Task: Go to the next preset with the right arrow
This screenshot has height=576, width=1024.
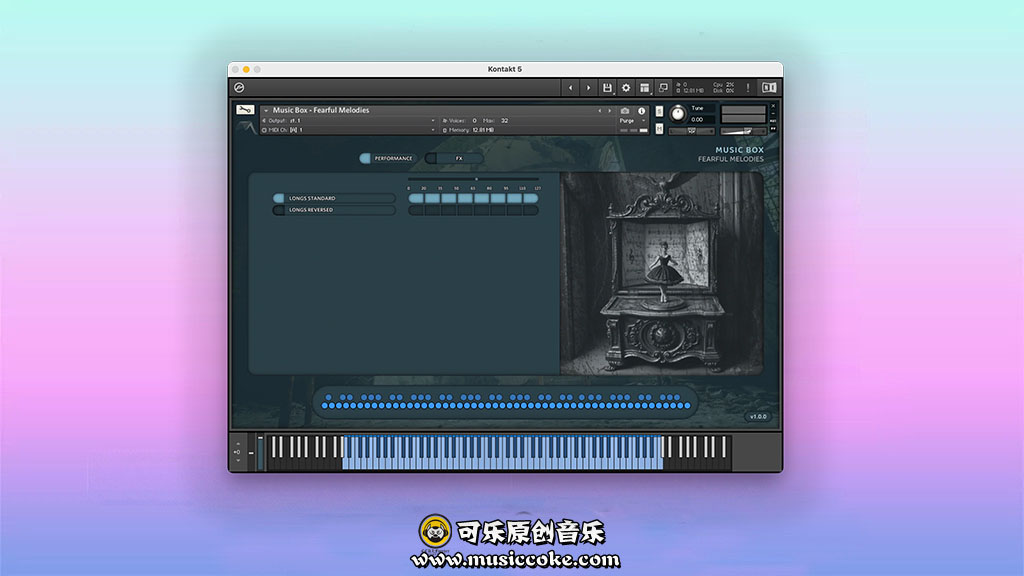Action: (x=588, y=88)
